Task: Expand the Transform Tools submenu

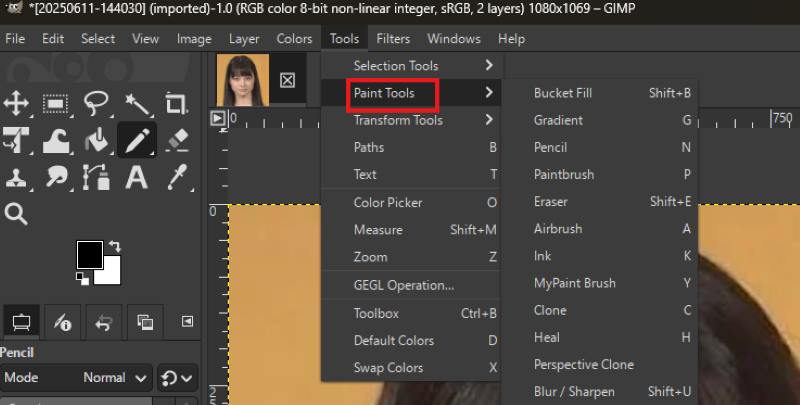Action: (x=412, y=120)
